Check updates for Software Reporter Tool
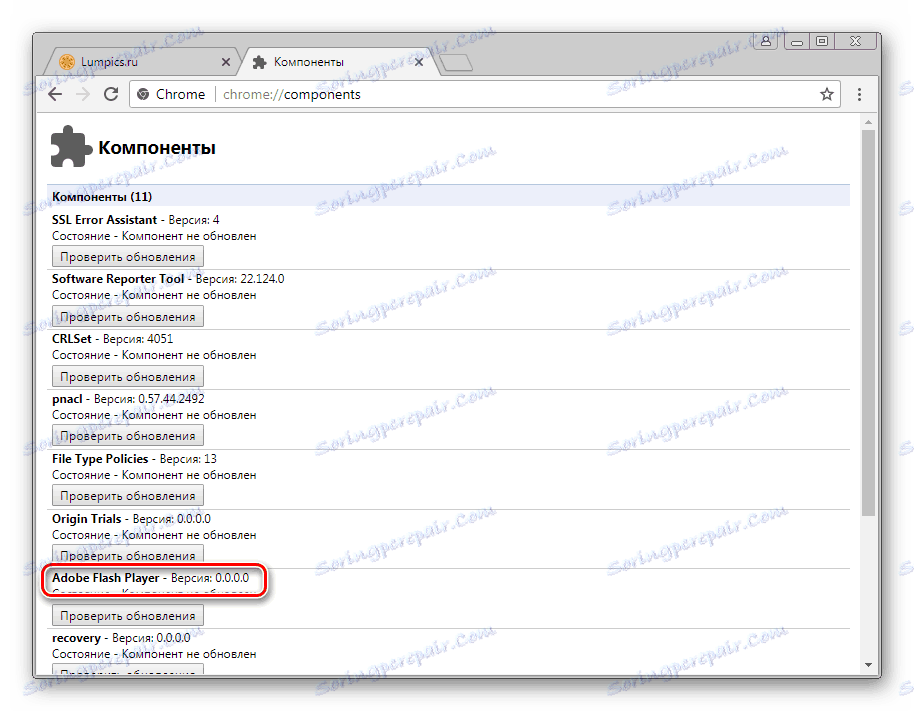This screenshot has height=711, width=914. (x=128, y=317)
